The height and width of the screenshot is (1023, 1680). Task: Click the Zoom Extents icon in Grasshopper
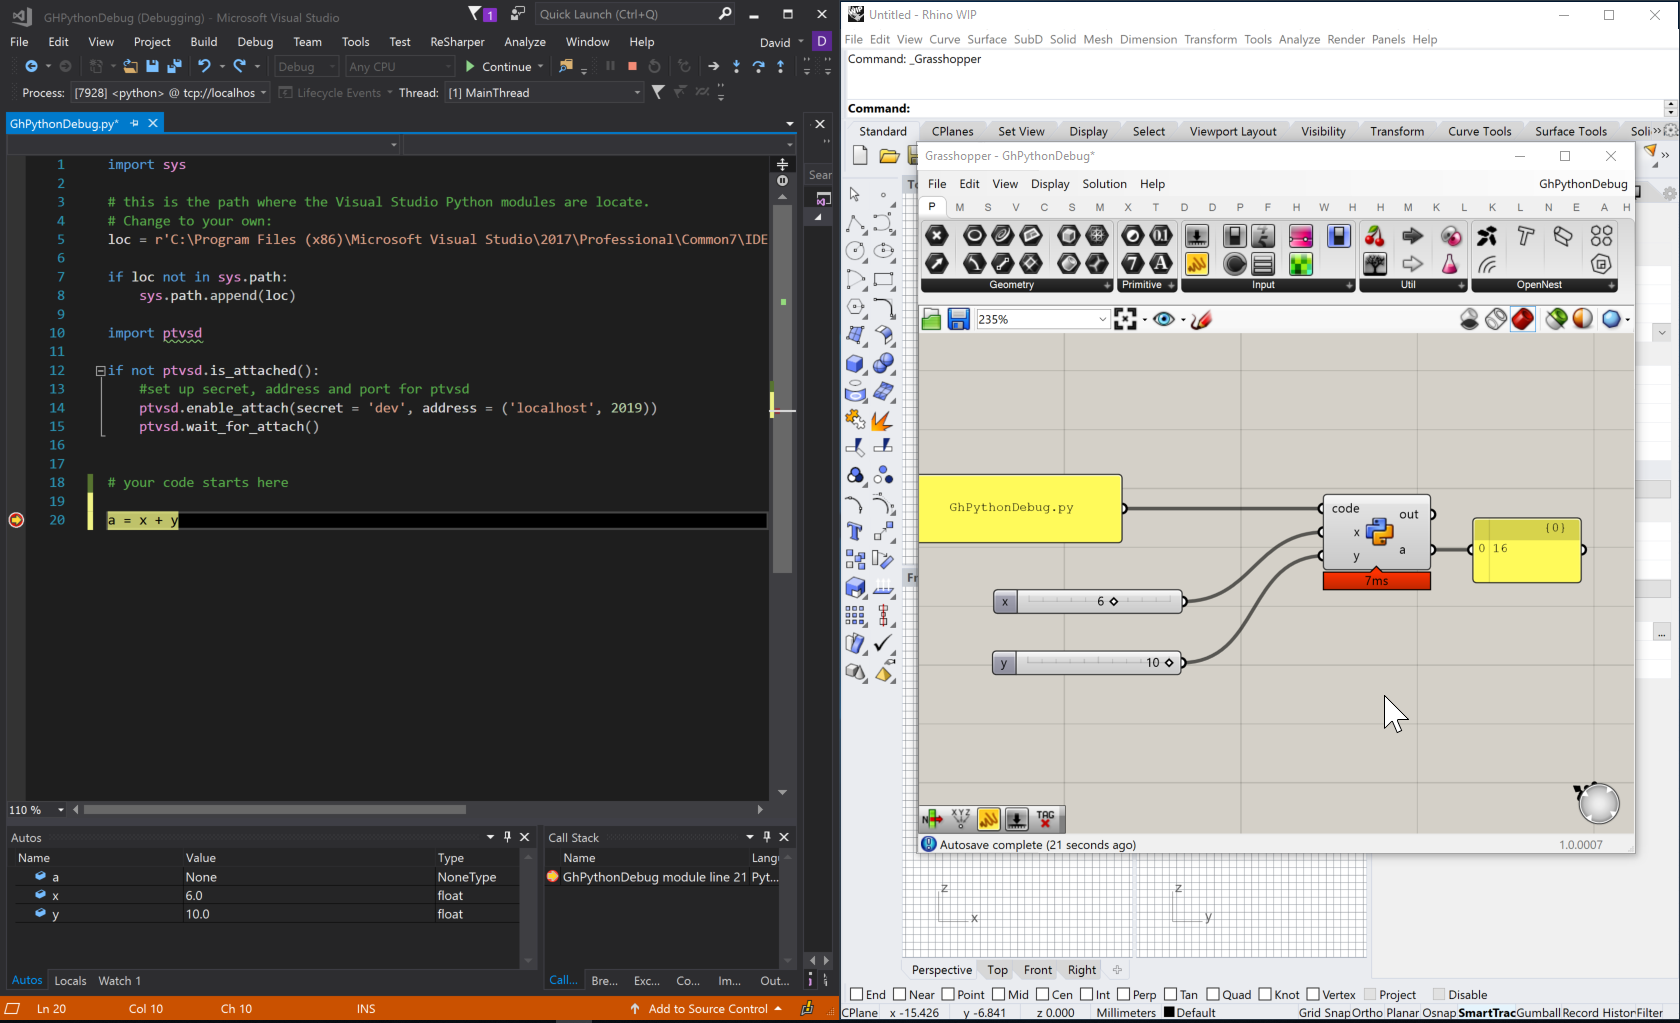coord(1125,319)
